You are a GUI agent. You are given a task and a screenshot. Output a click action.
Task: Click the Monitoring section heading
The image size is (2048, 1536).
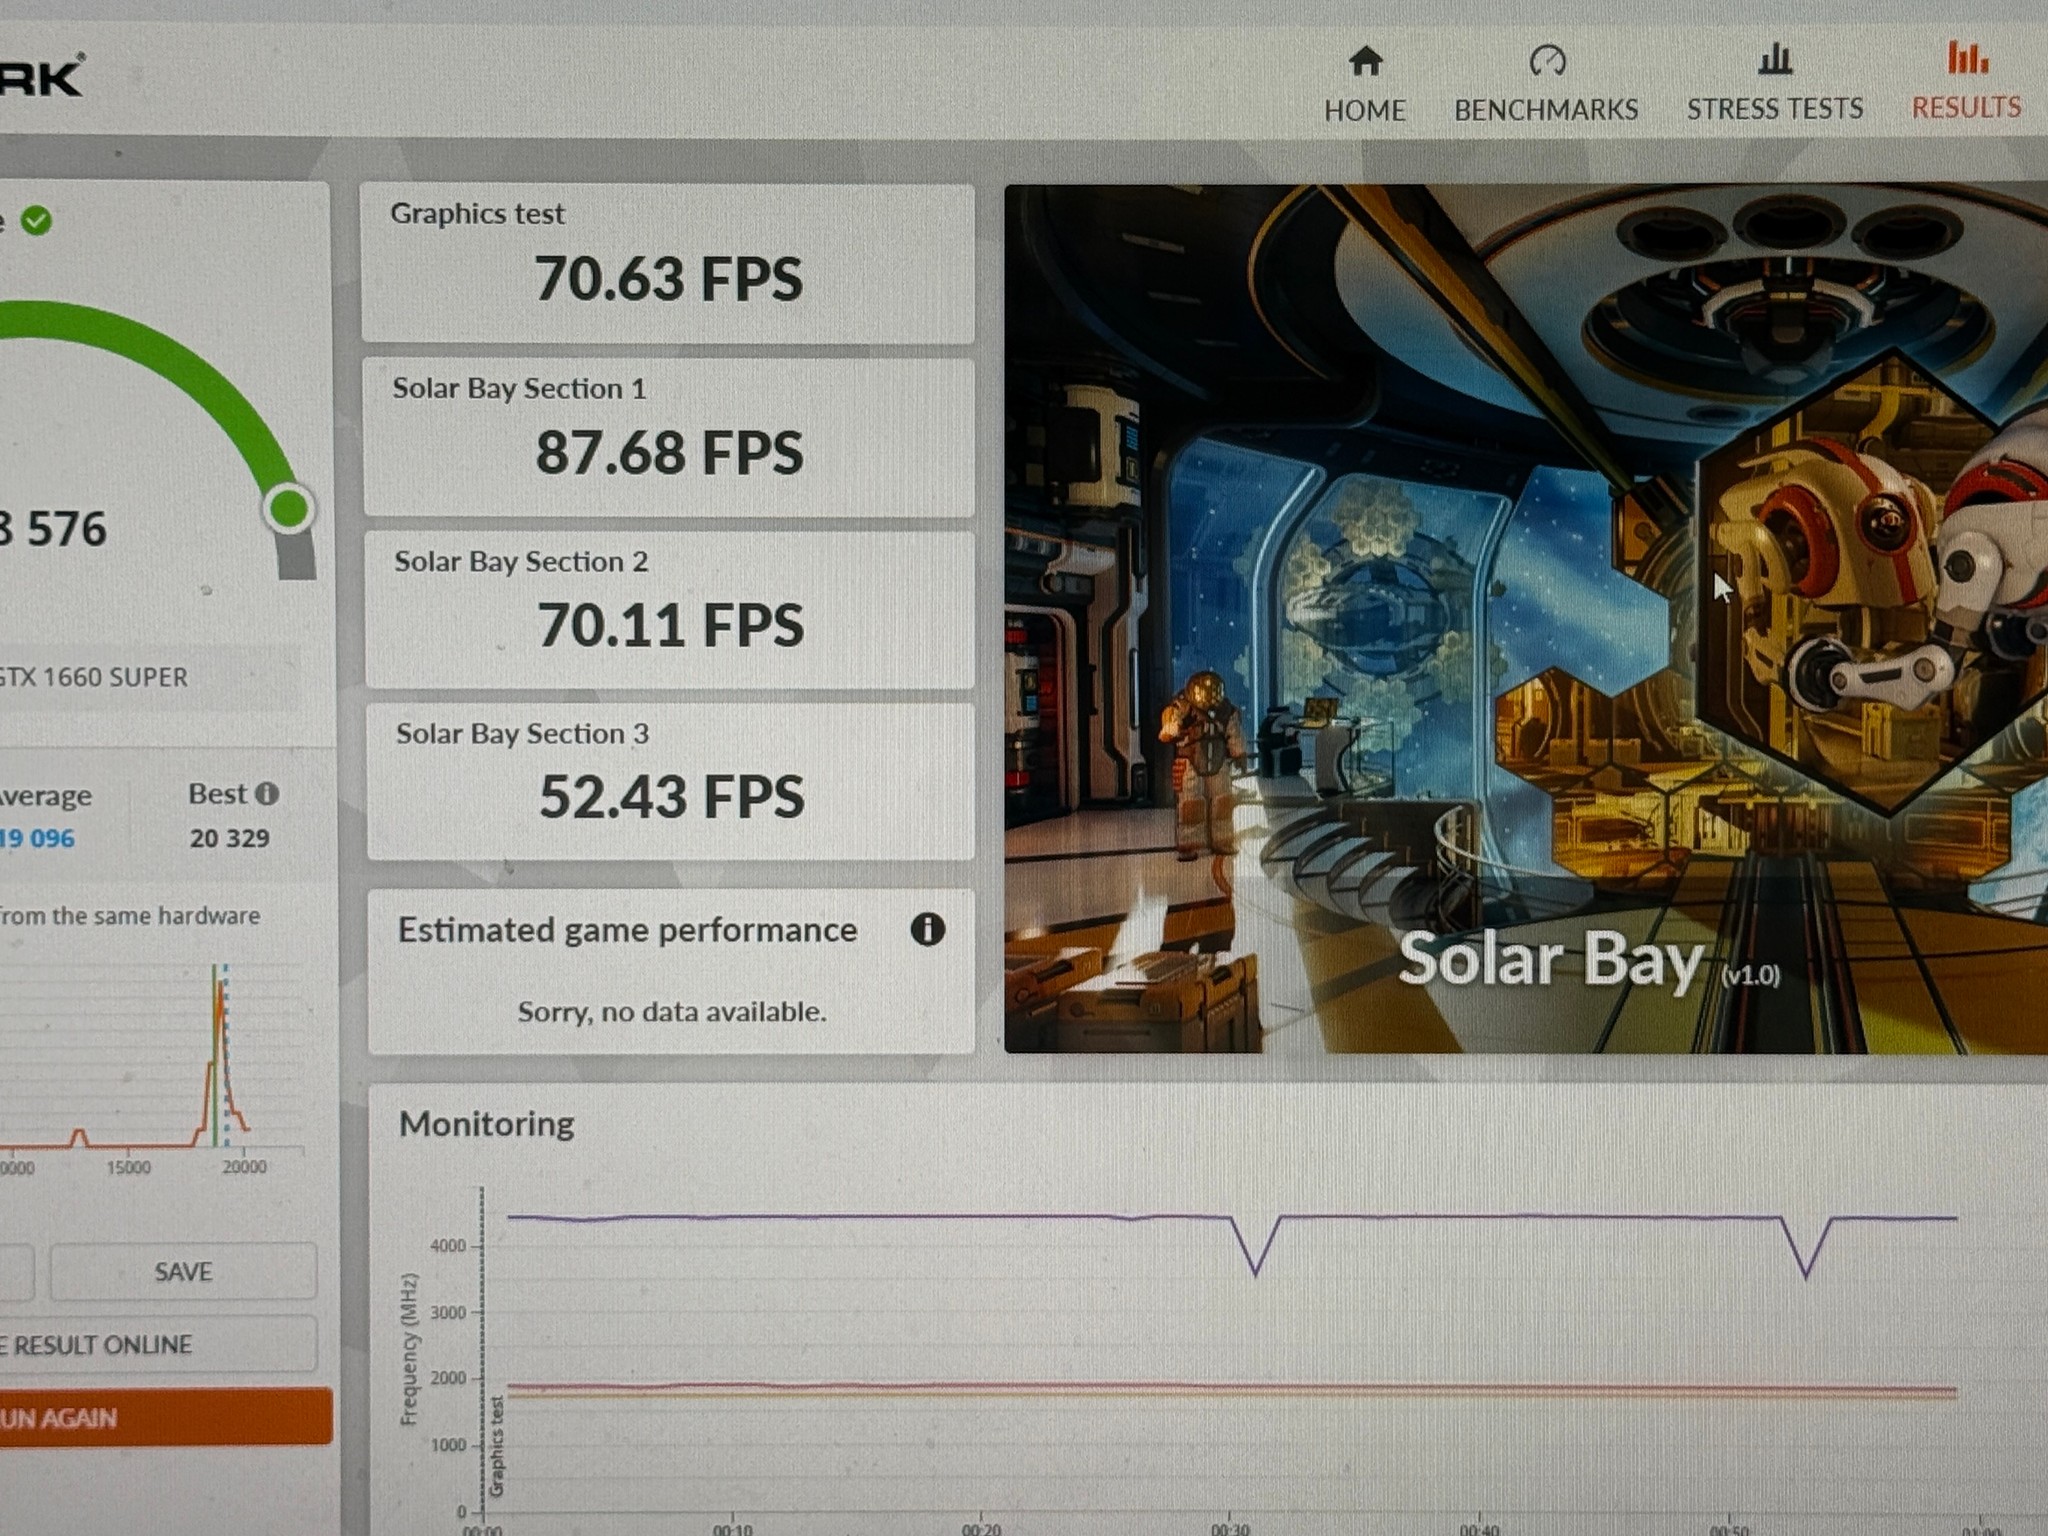pos(487,1124)
